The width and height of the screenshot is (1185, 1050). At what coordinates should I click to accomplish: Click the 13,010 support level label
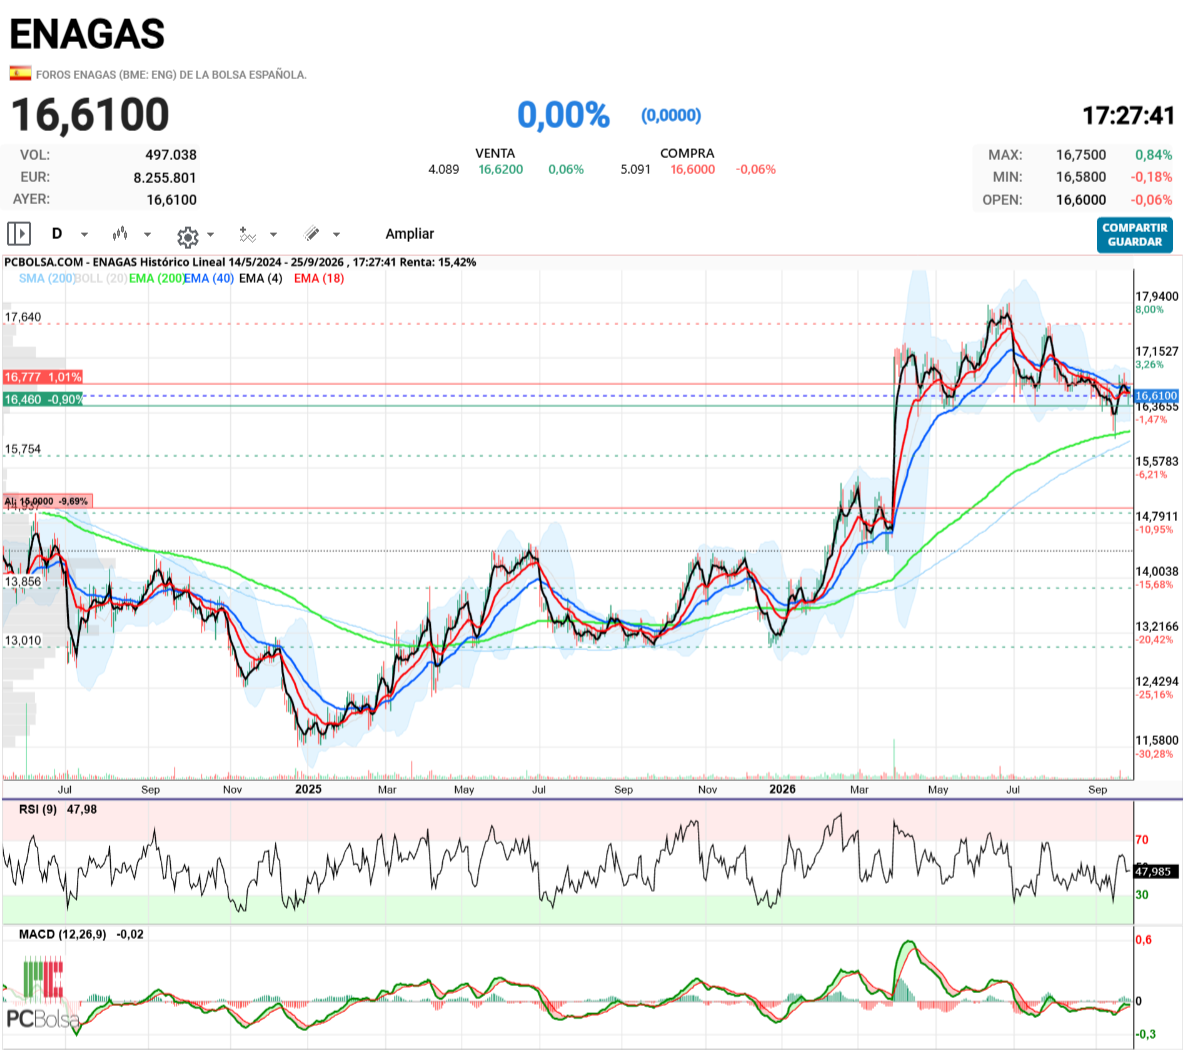[x=23, y=640]
